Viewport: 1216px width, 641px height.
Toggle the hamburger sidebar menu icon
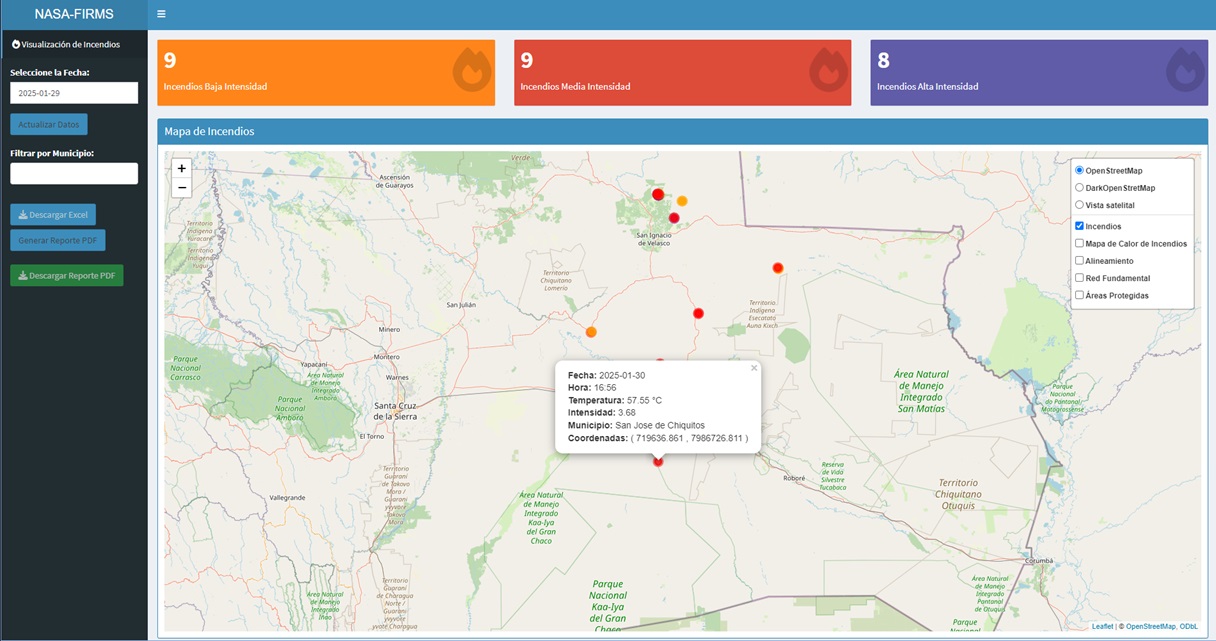(161, 14)
